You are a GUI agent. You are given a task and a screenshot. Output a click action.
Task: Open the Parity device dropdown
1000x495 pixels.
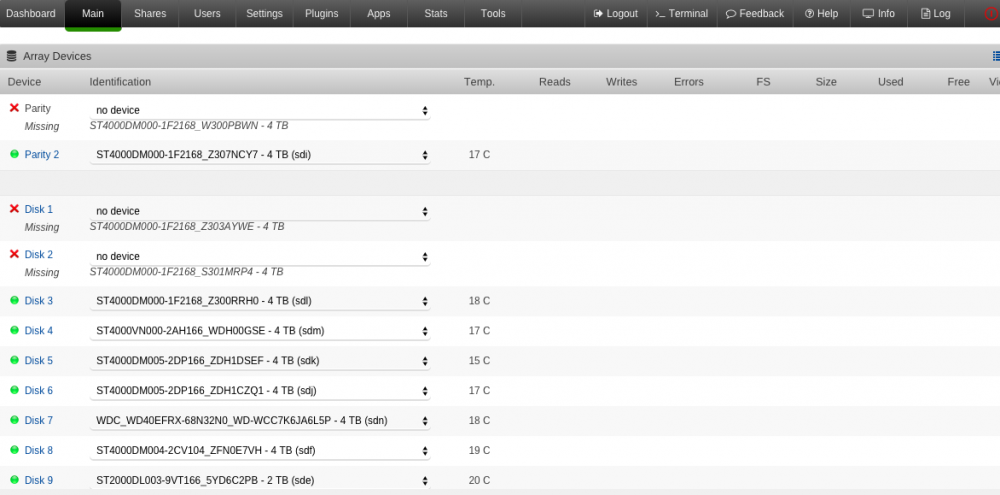[260, 110]
